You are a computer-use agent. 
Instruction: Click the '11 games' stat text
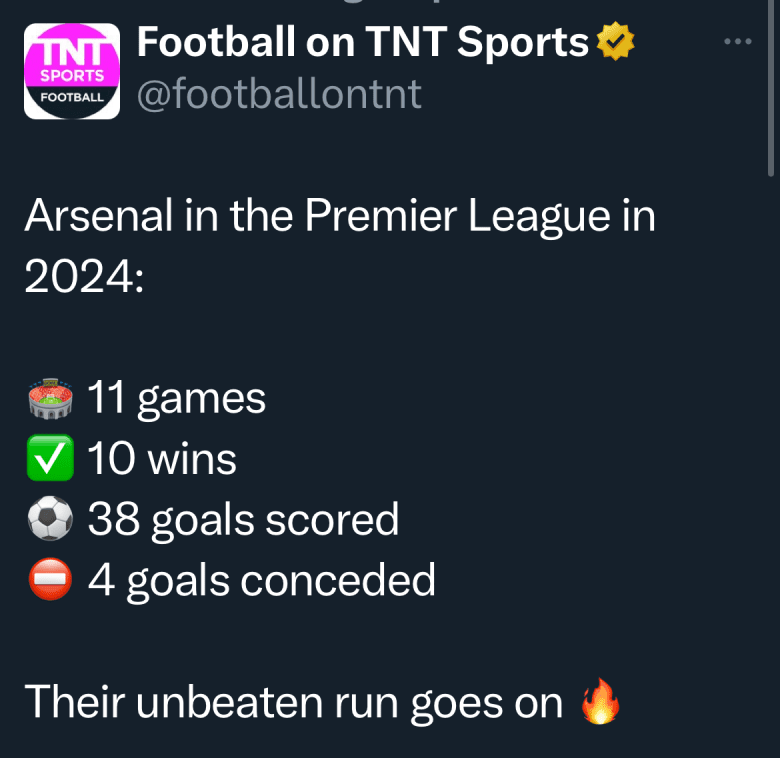(x=177, y=399)
